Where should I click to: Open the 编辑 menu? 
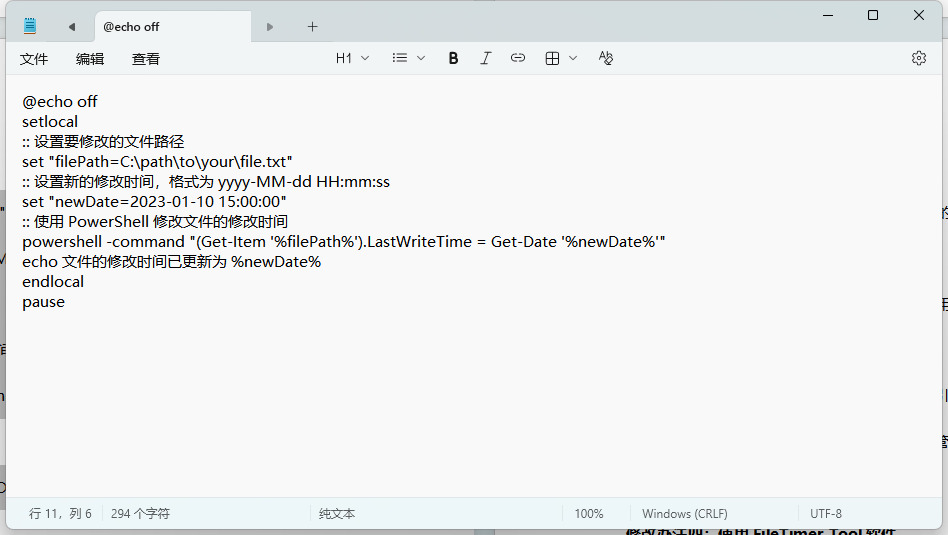pyautogui.click(x=90, y=59)
